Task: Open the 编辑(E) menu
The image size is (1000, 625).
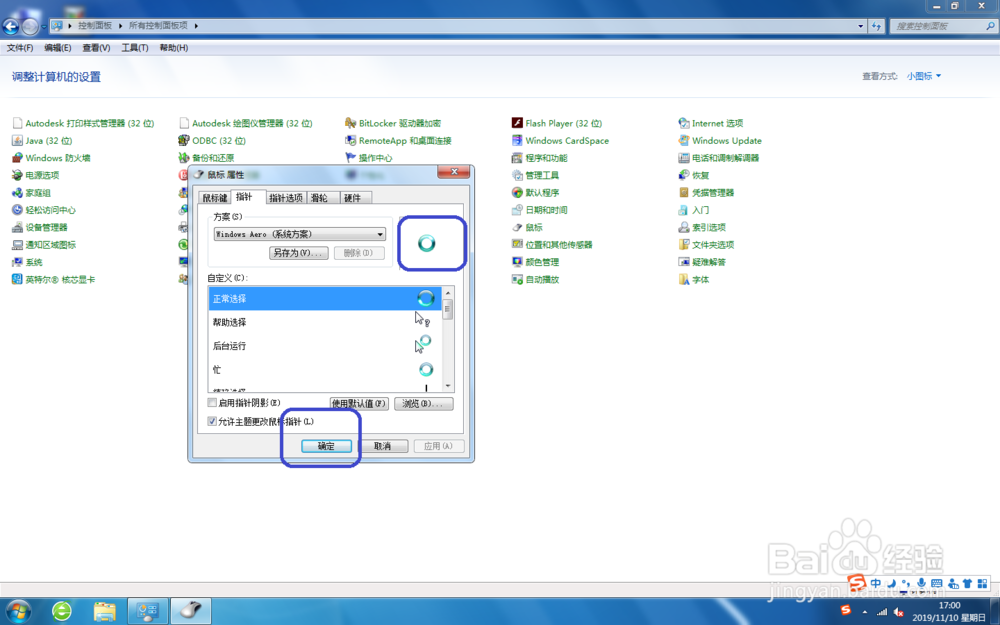Action: tap(57, 48)
